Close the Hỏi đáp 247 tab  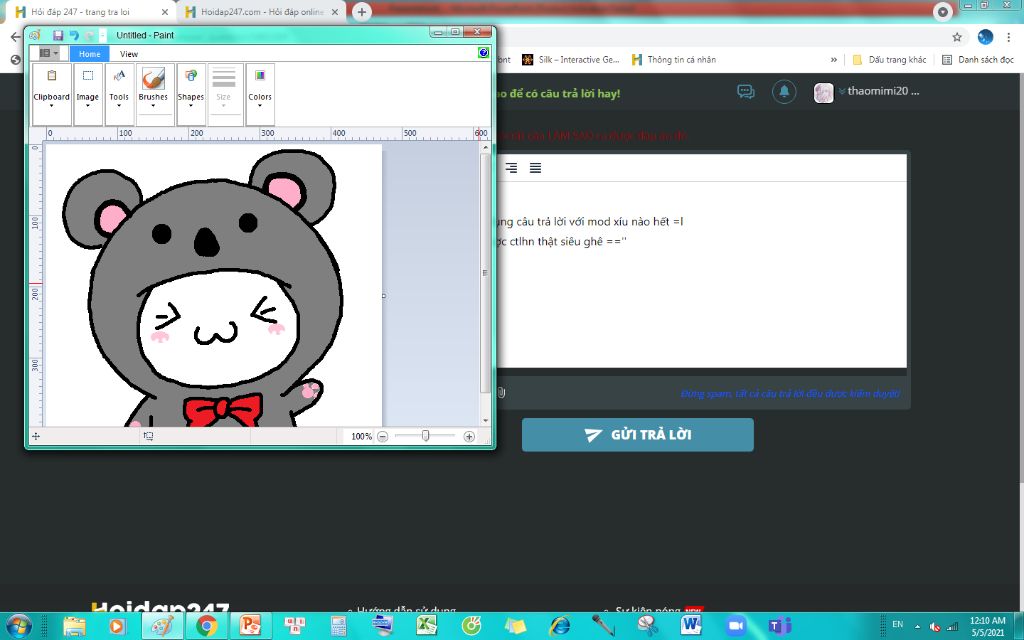click(x=165, y=12)
